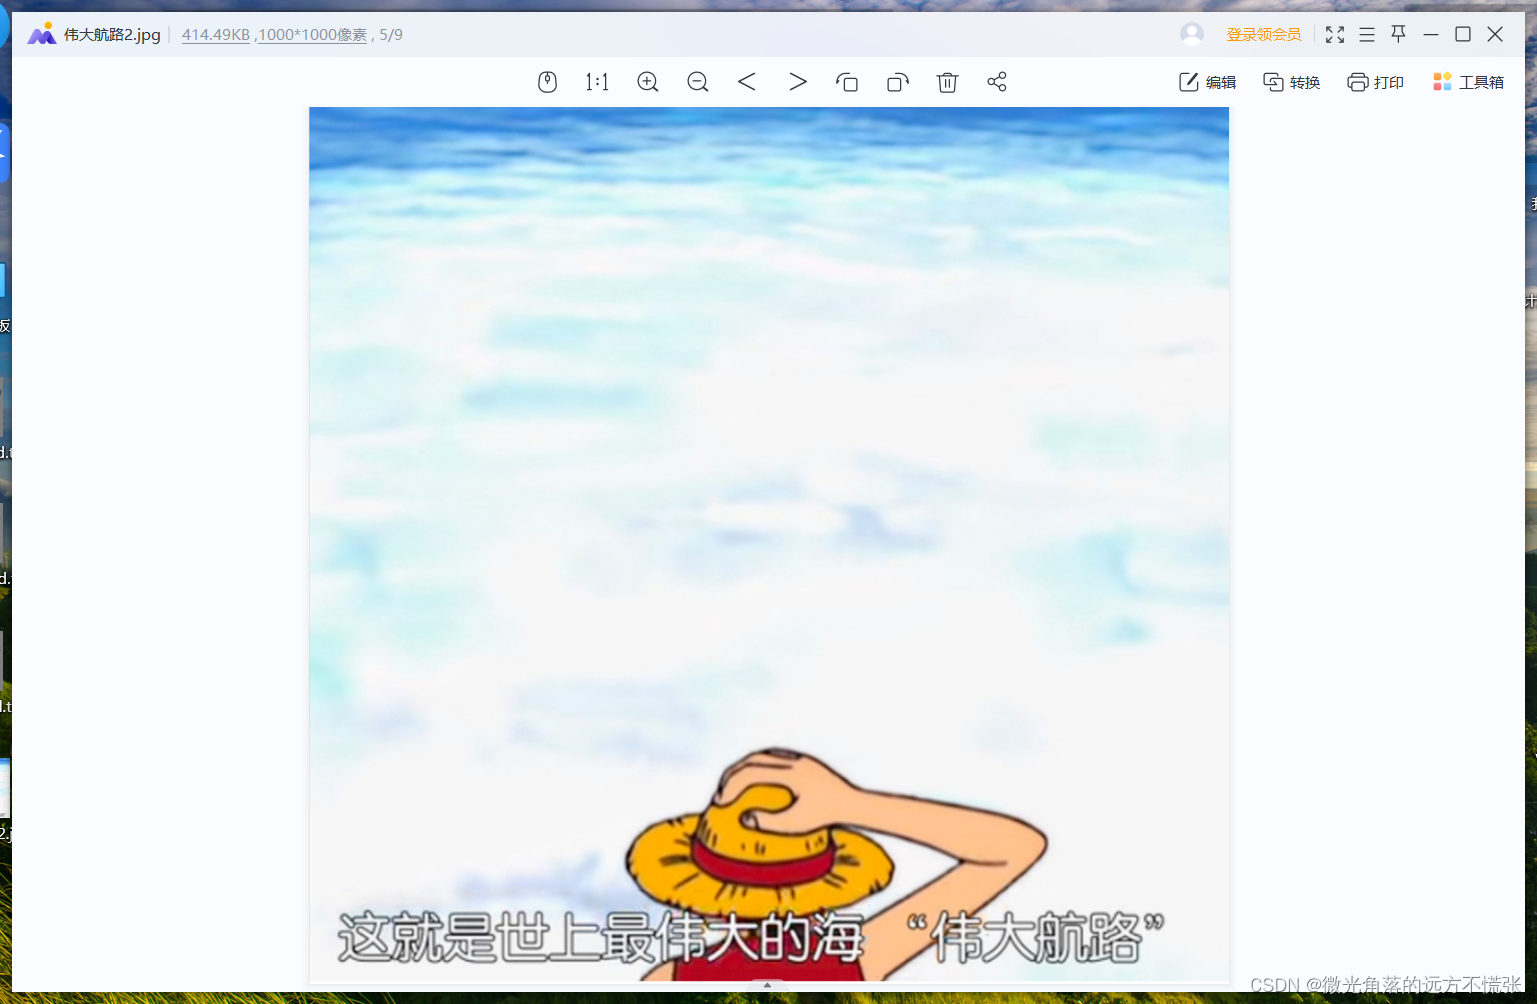Click the 登录领会员 login link
The width and height of the screenshot is (1537, 1004).
tap(1264, 34)
